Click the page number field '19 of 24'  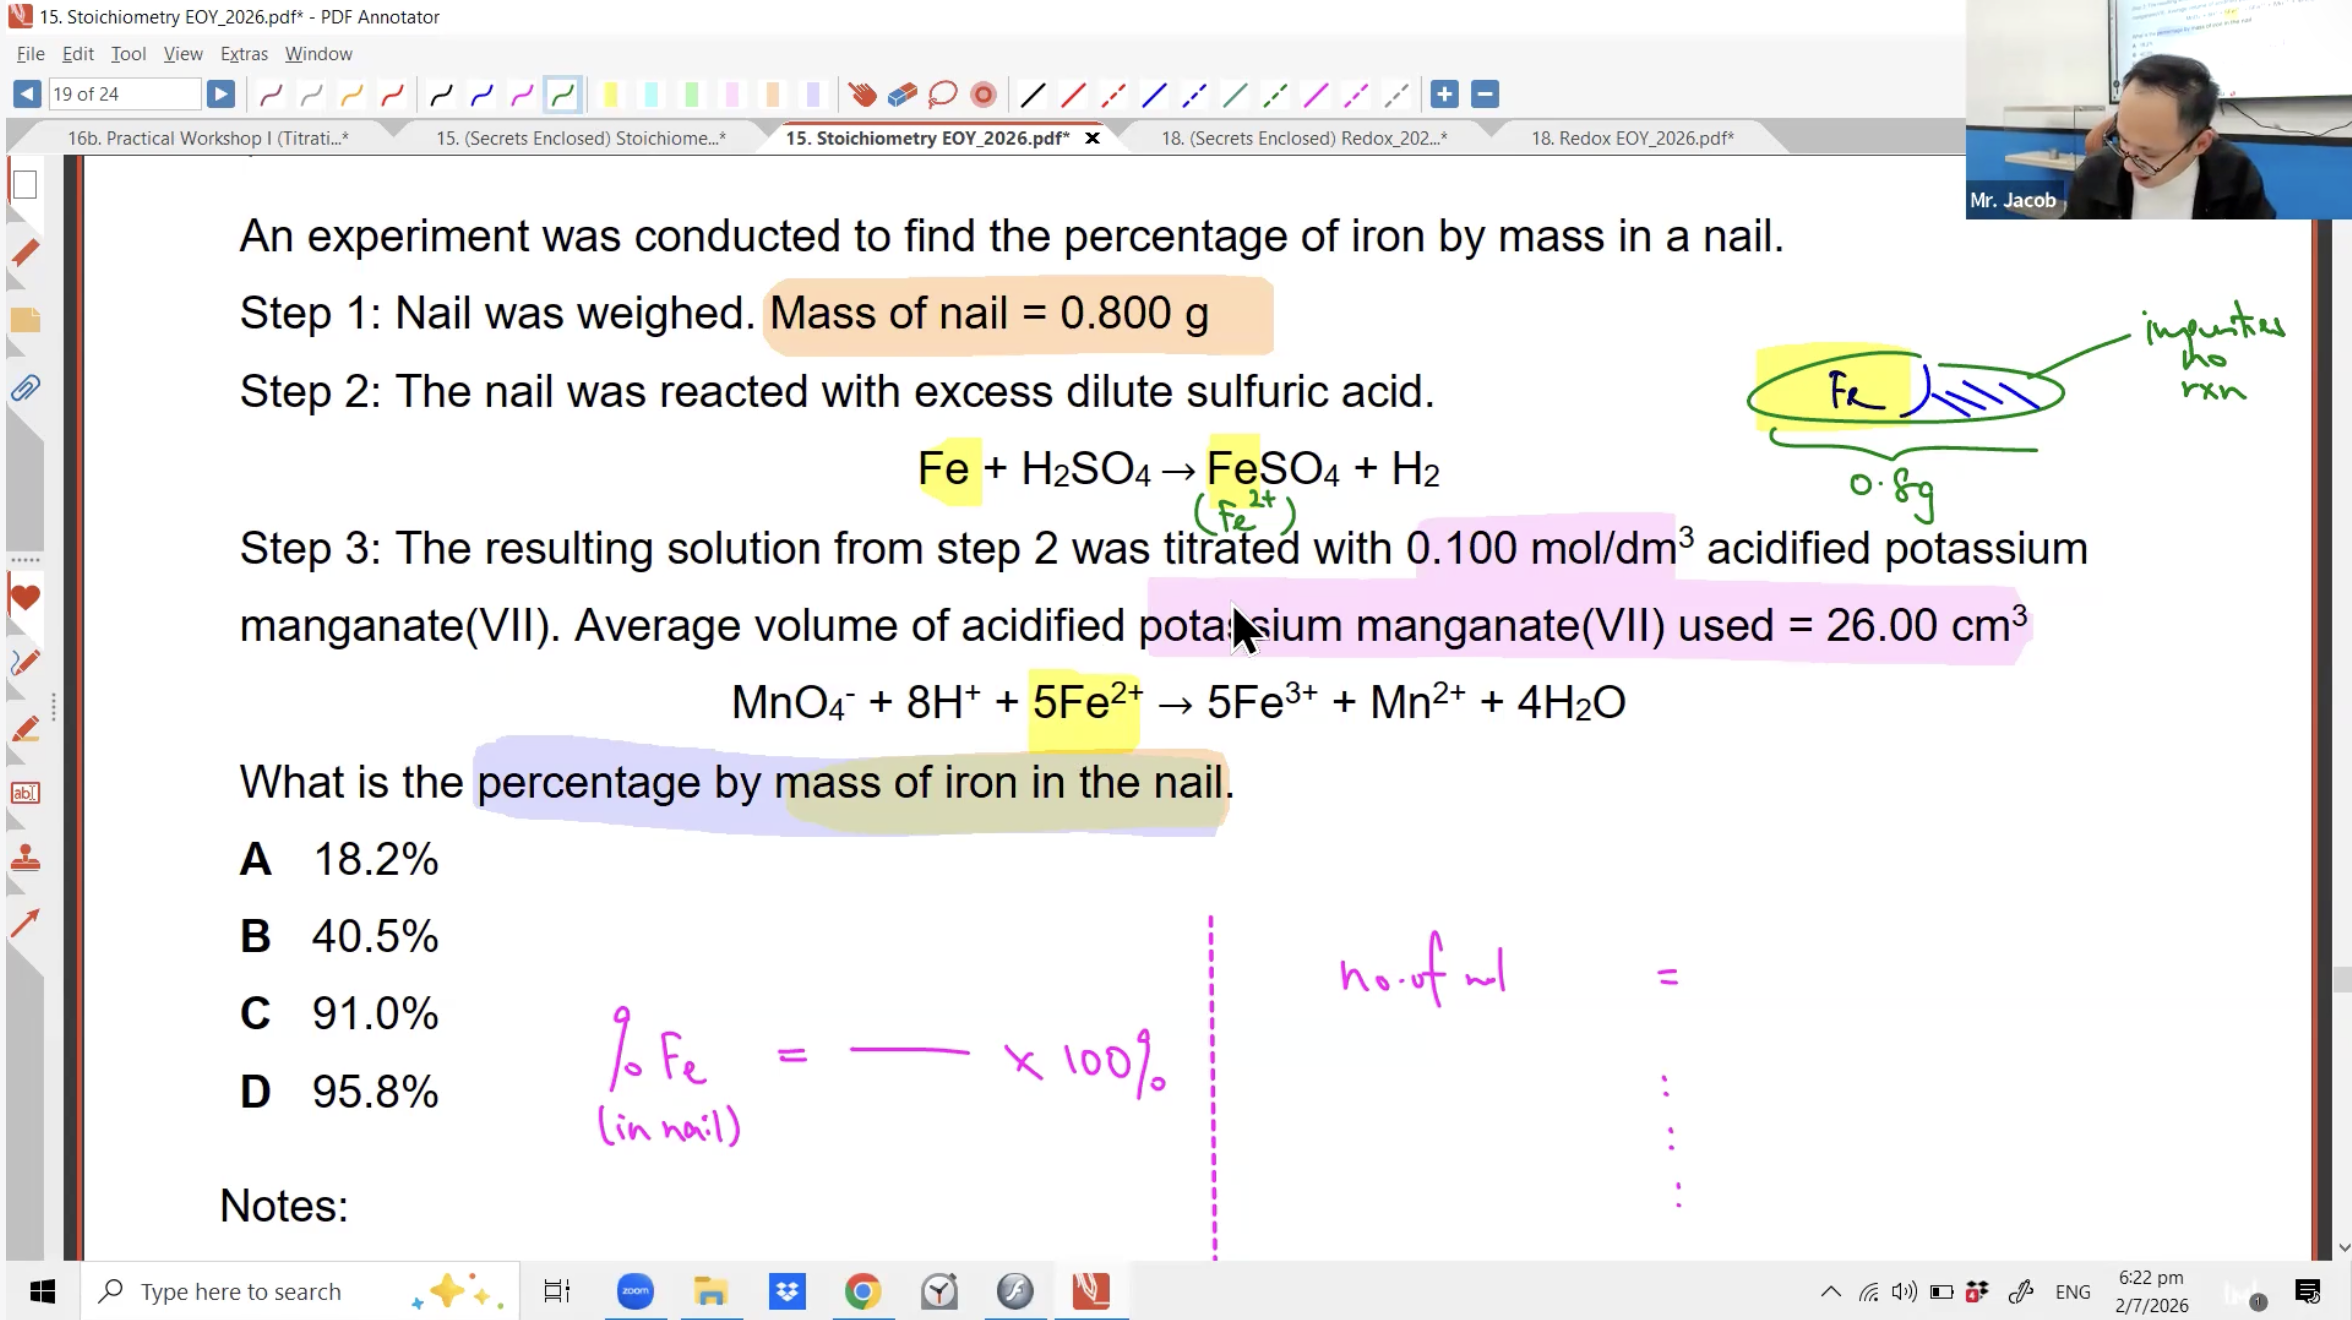[124, 94]
